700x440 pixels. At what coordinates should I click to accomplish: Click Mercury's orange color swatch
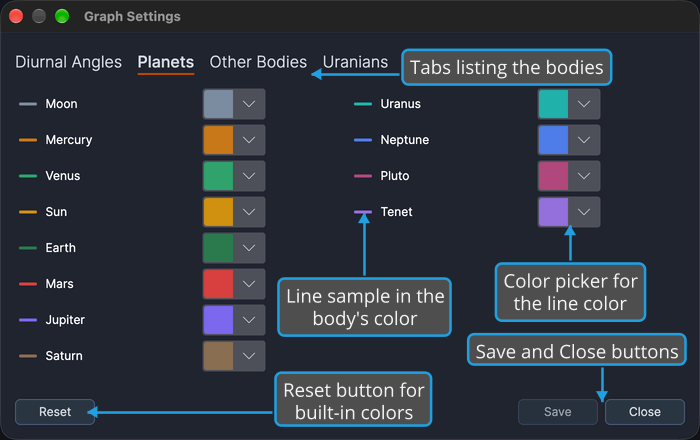pos(218,140)
